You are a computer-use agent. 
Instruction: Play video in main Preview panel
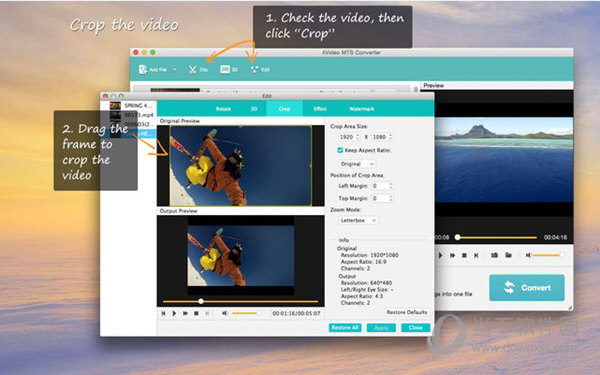point(440,255)
